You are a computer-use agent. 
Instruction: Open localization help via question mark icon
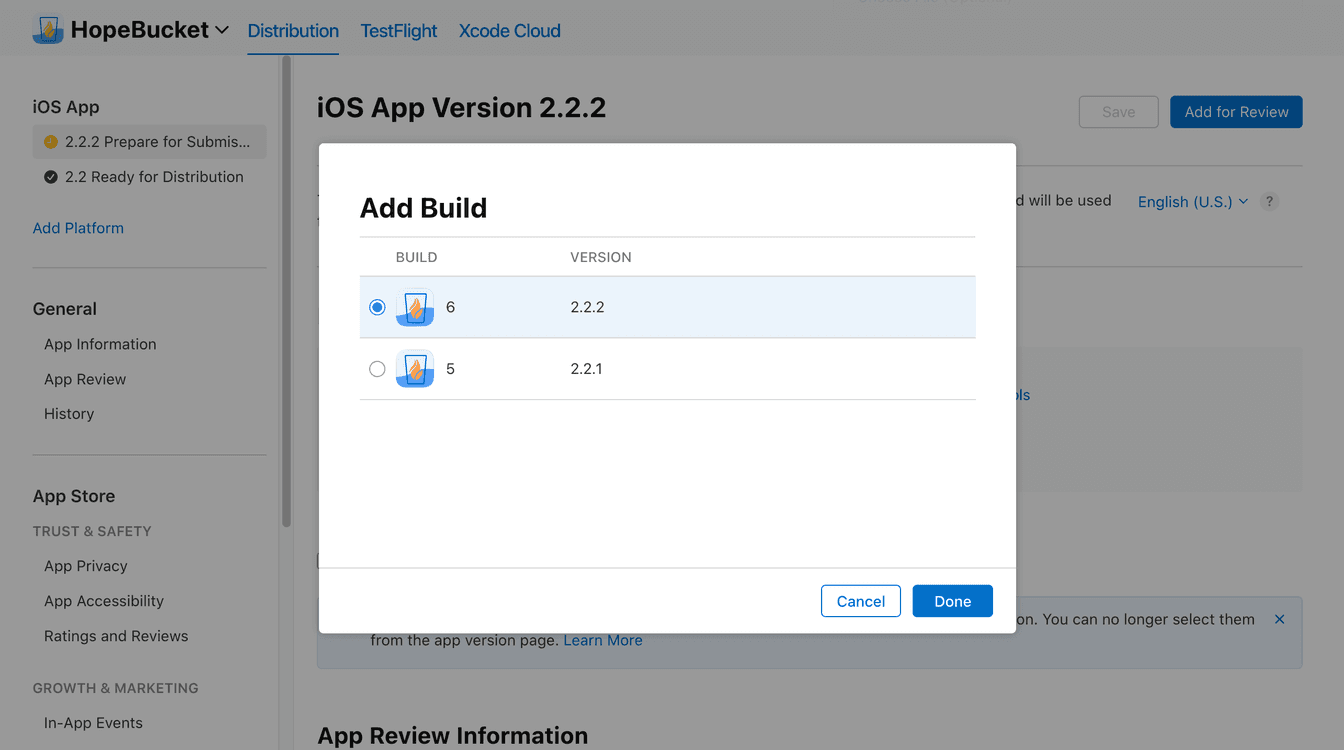click(x=1269, y=201)
